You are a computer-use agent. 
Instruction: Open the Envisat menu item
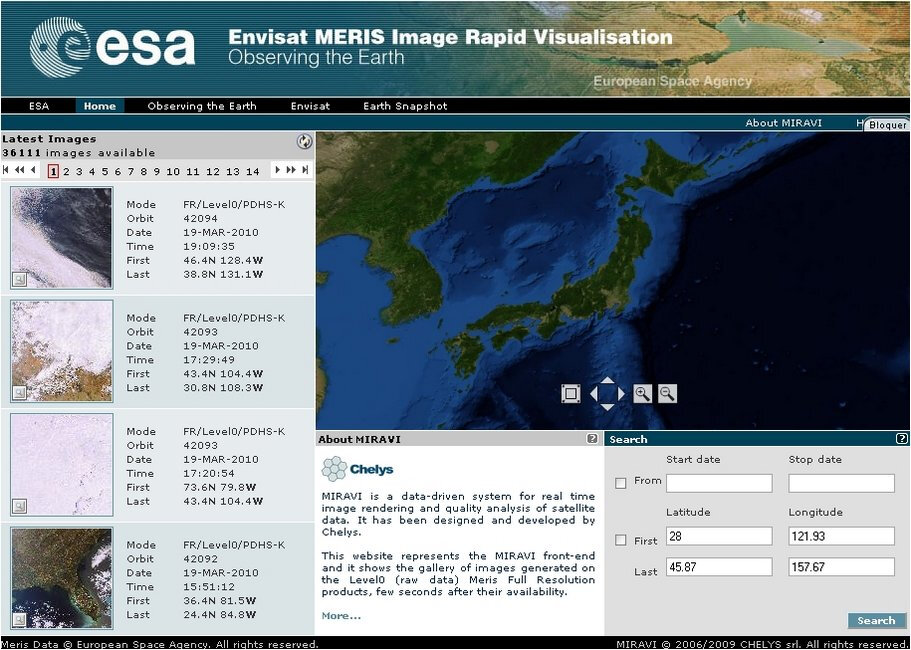(x=310, y=106)
